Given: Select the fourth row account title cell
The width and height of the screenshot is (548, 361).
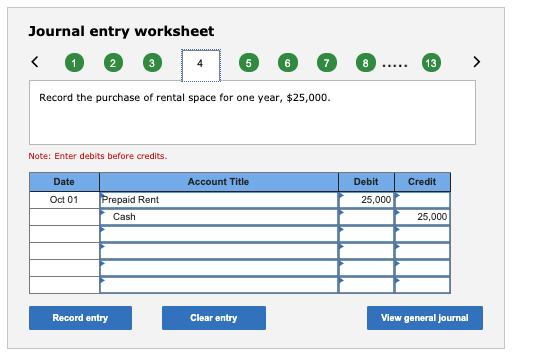Looking at the screenshot, I should click(219, 251).
